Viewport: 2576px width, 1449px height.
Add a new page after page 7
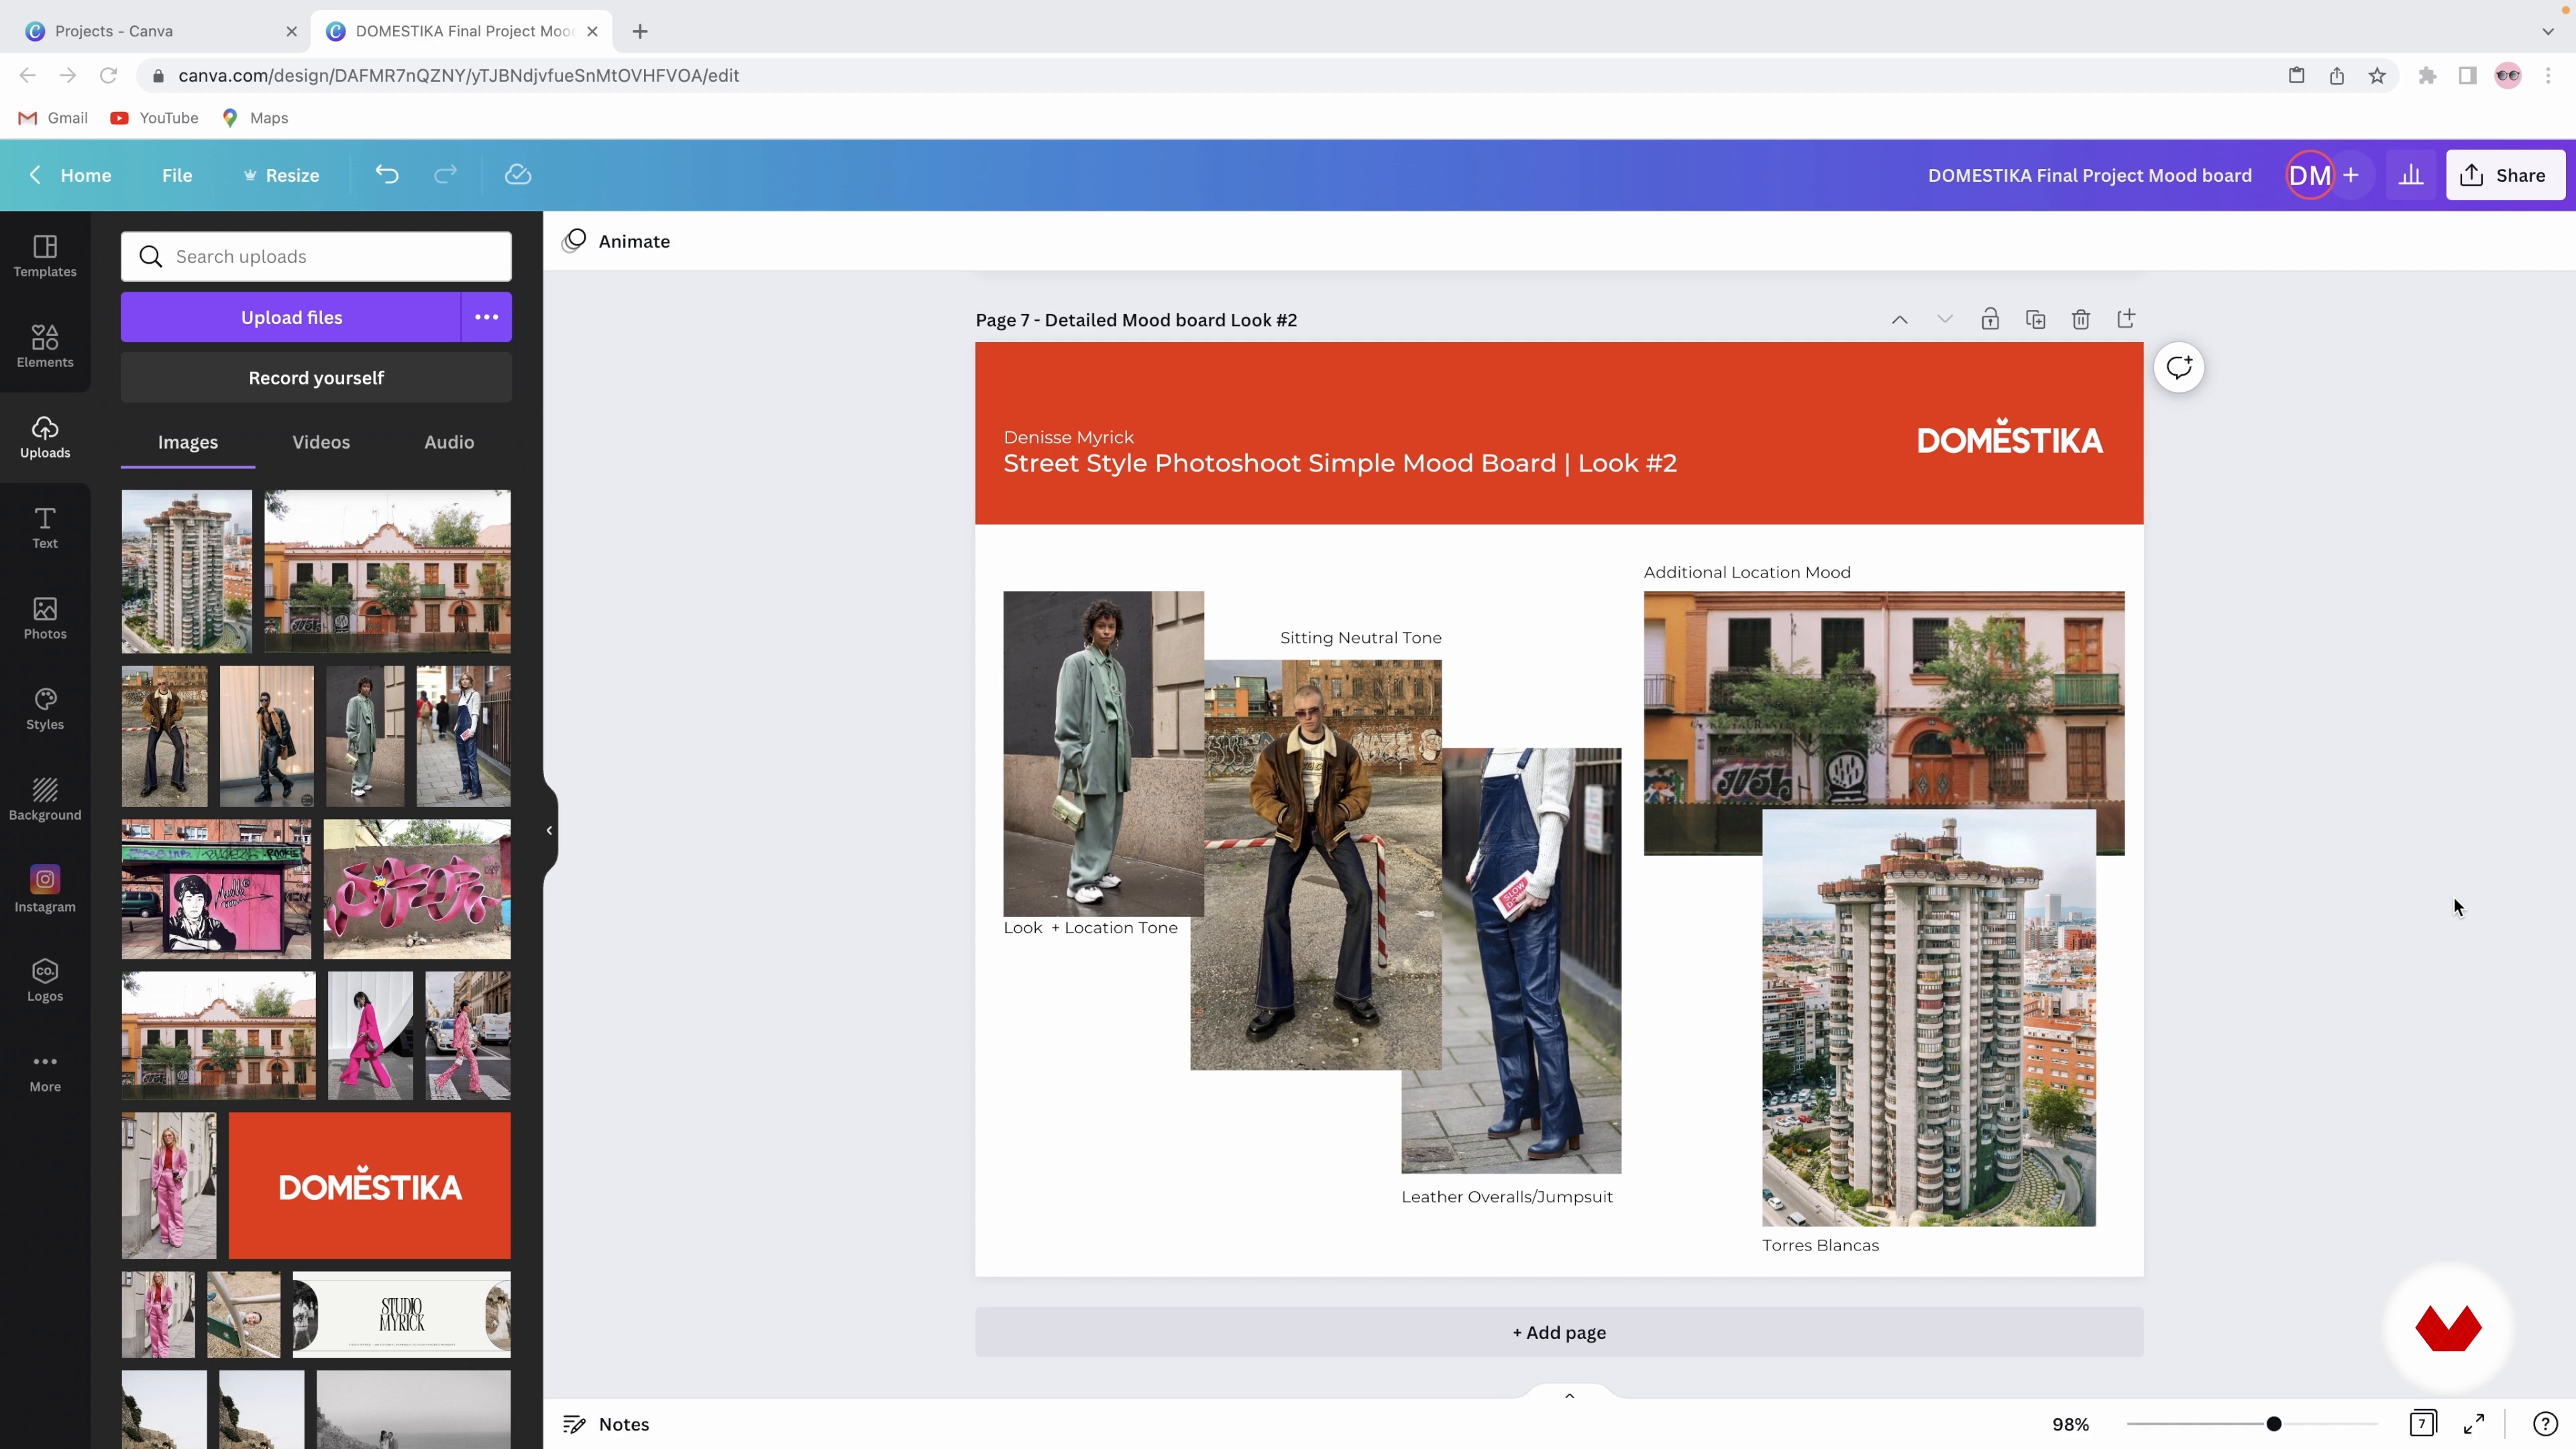(x=2126, y=319)
